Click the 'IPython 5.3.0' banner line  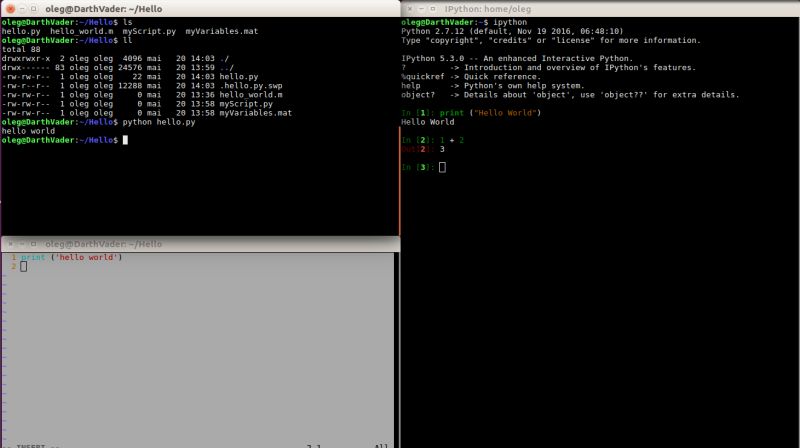point(517,59)
